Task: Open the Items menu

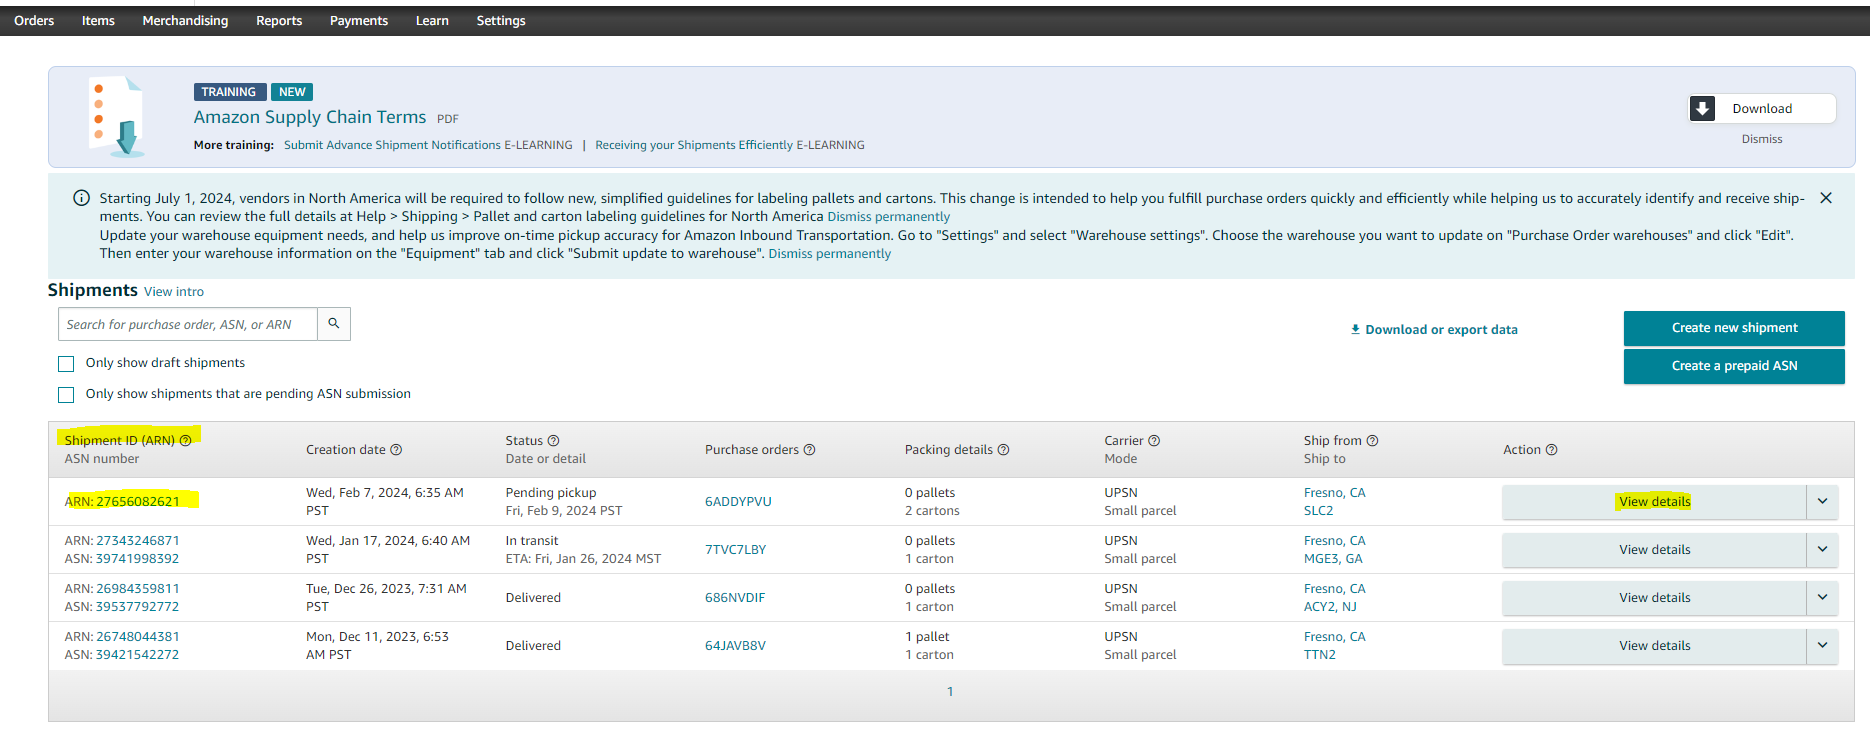Action: coord(98,21)
